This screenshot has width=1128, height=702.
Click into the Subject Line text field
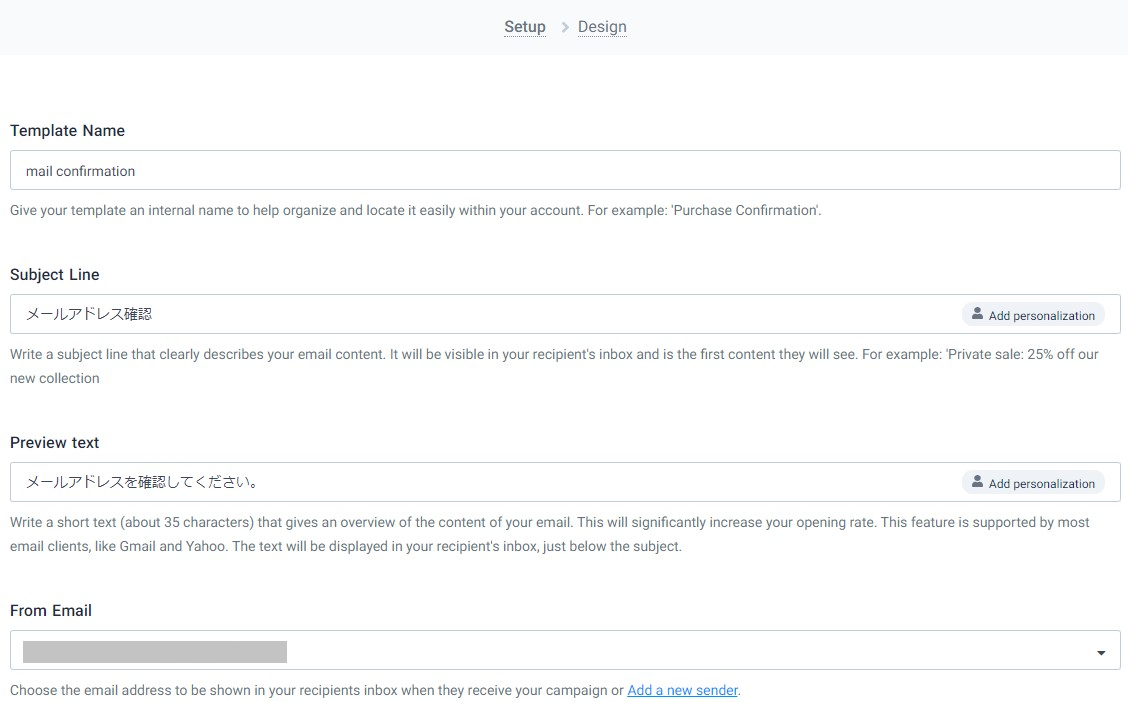[480, 314]
